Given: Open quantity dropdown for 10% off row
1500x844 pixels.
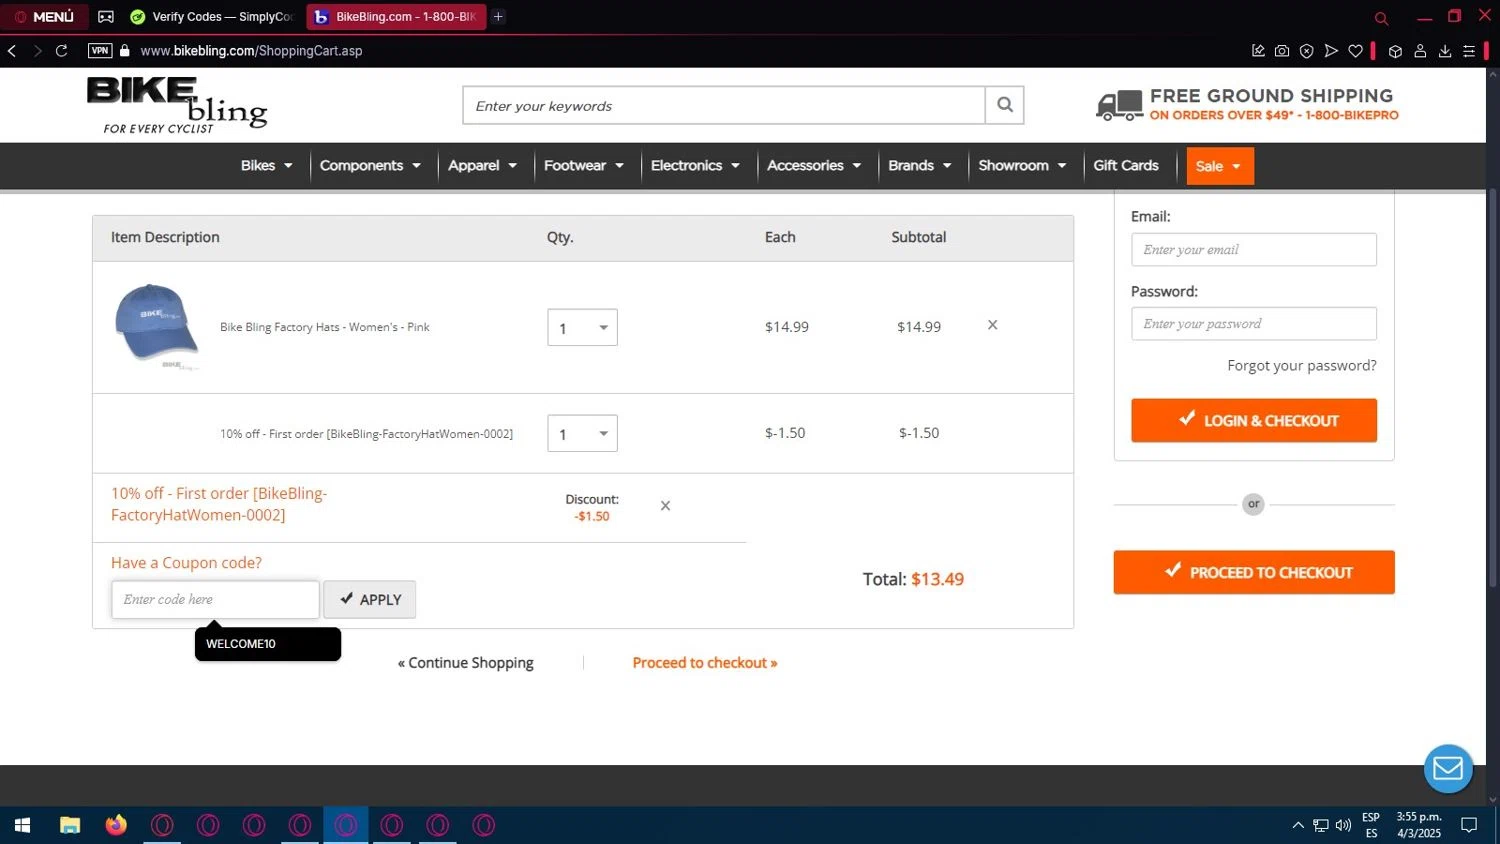Looking at the screenshot, I should [x=582, y=434].
